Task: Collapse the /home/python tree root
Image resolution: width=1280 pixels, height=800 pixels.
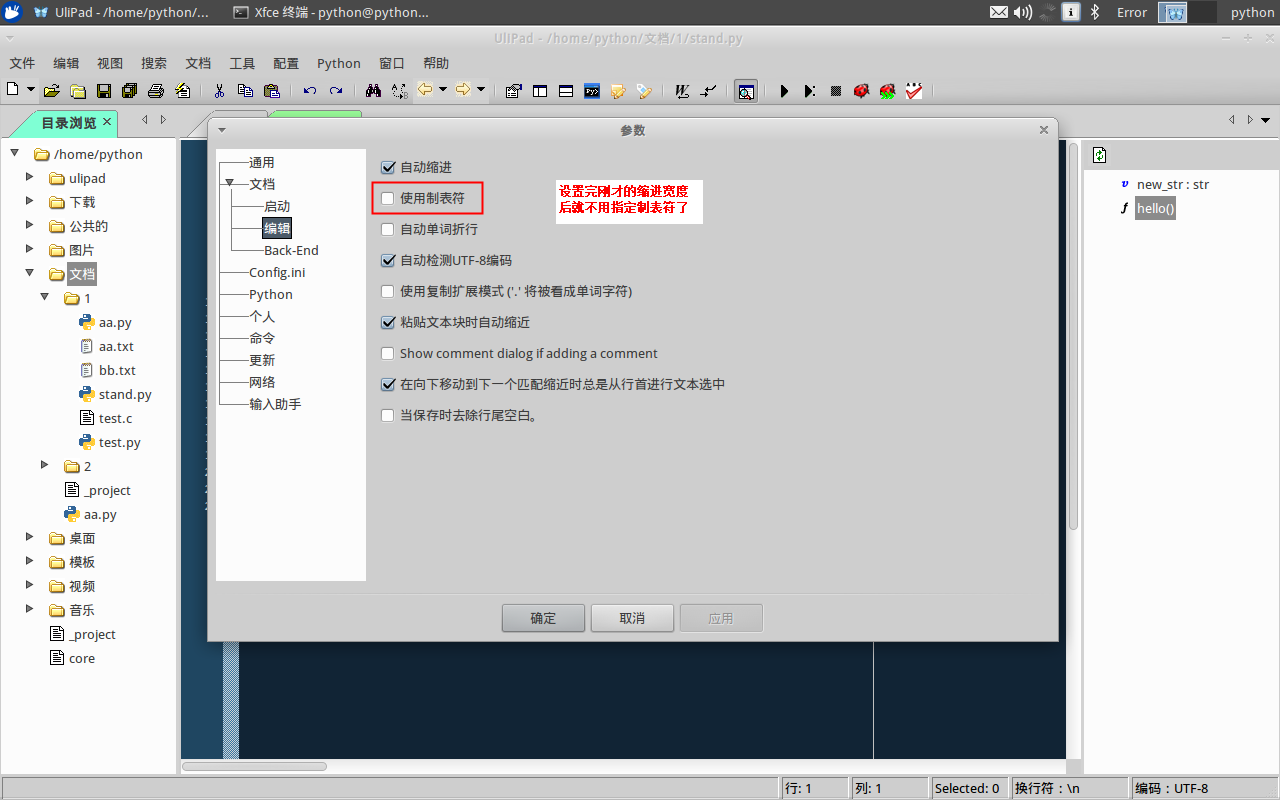Action: coord(15,154)
